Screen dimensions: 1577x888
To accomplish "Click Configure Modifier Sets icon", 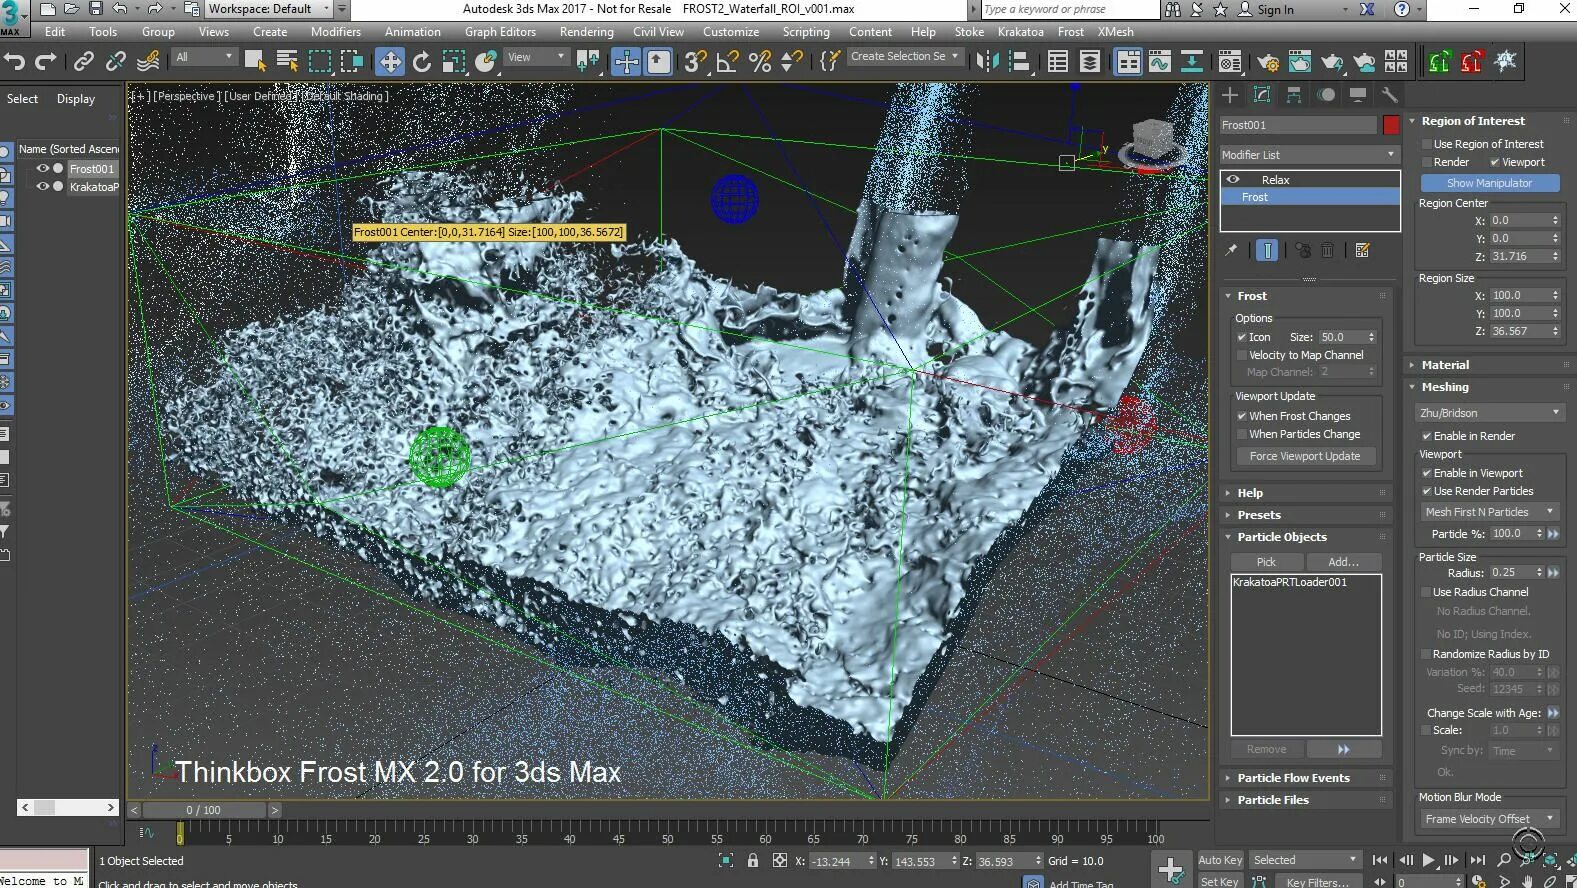I will point(1362,250).
